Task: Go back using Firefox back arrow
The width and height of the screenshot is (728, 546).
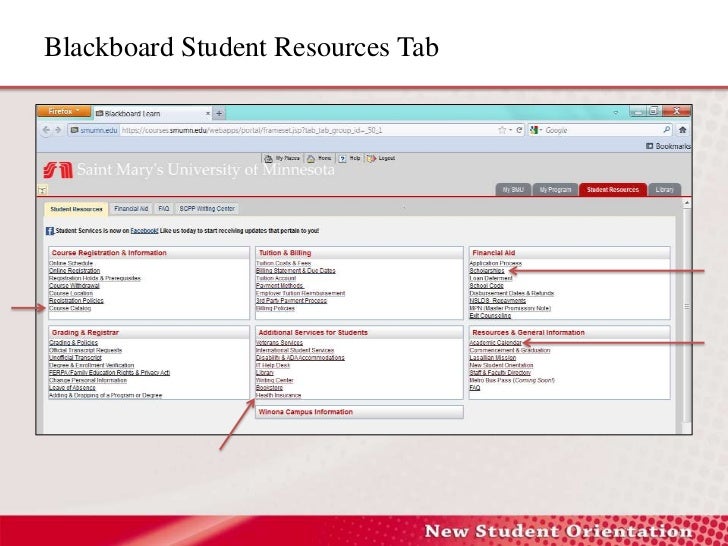Action: coord(46,130)
